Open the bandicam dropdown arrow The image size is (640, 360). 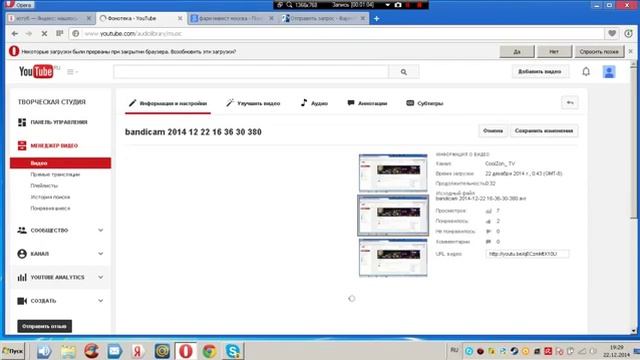click(x=387, y=5)
